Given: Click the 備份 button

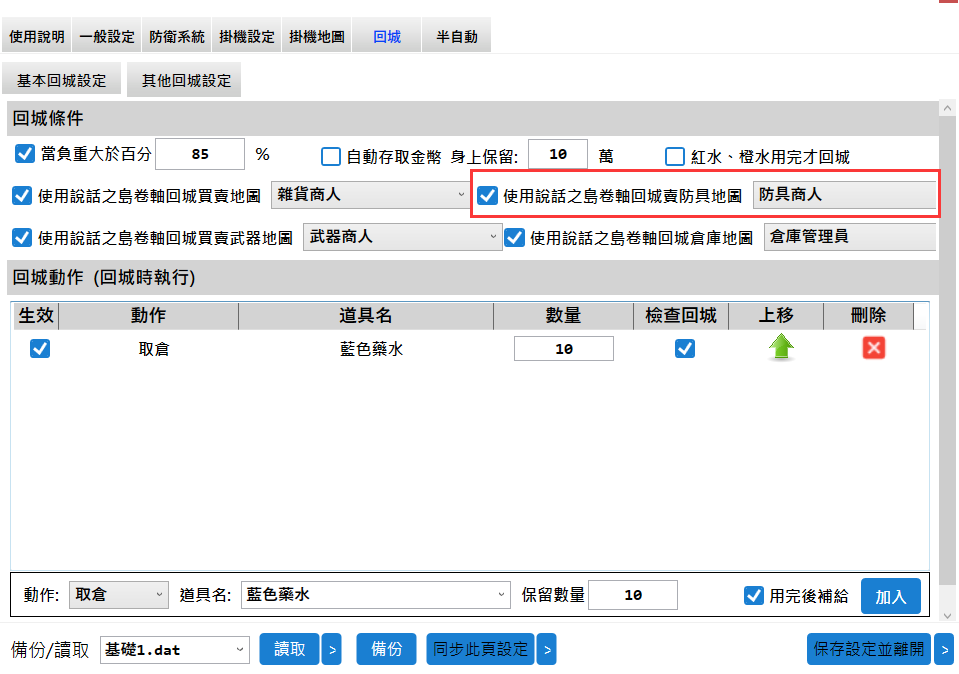Looking at the screenshot, I should (x=386, y=649).
